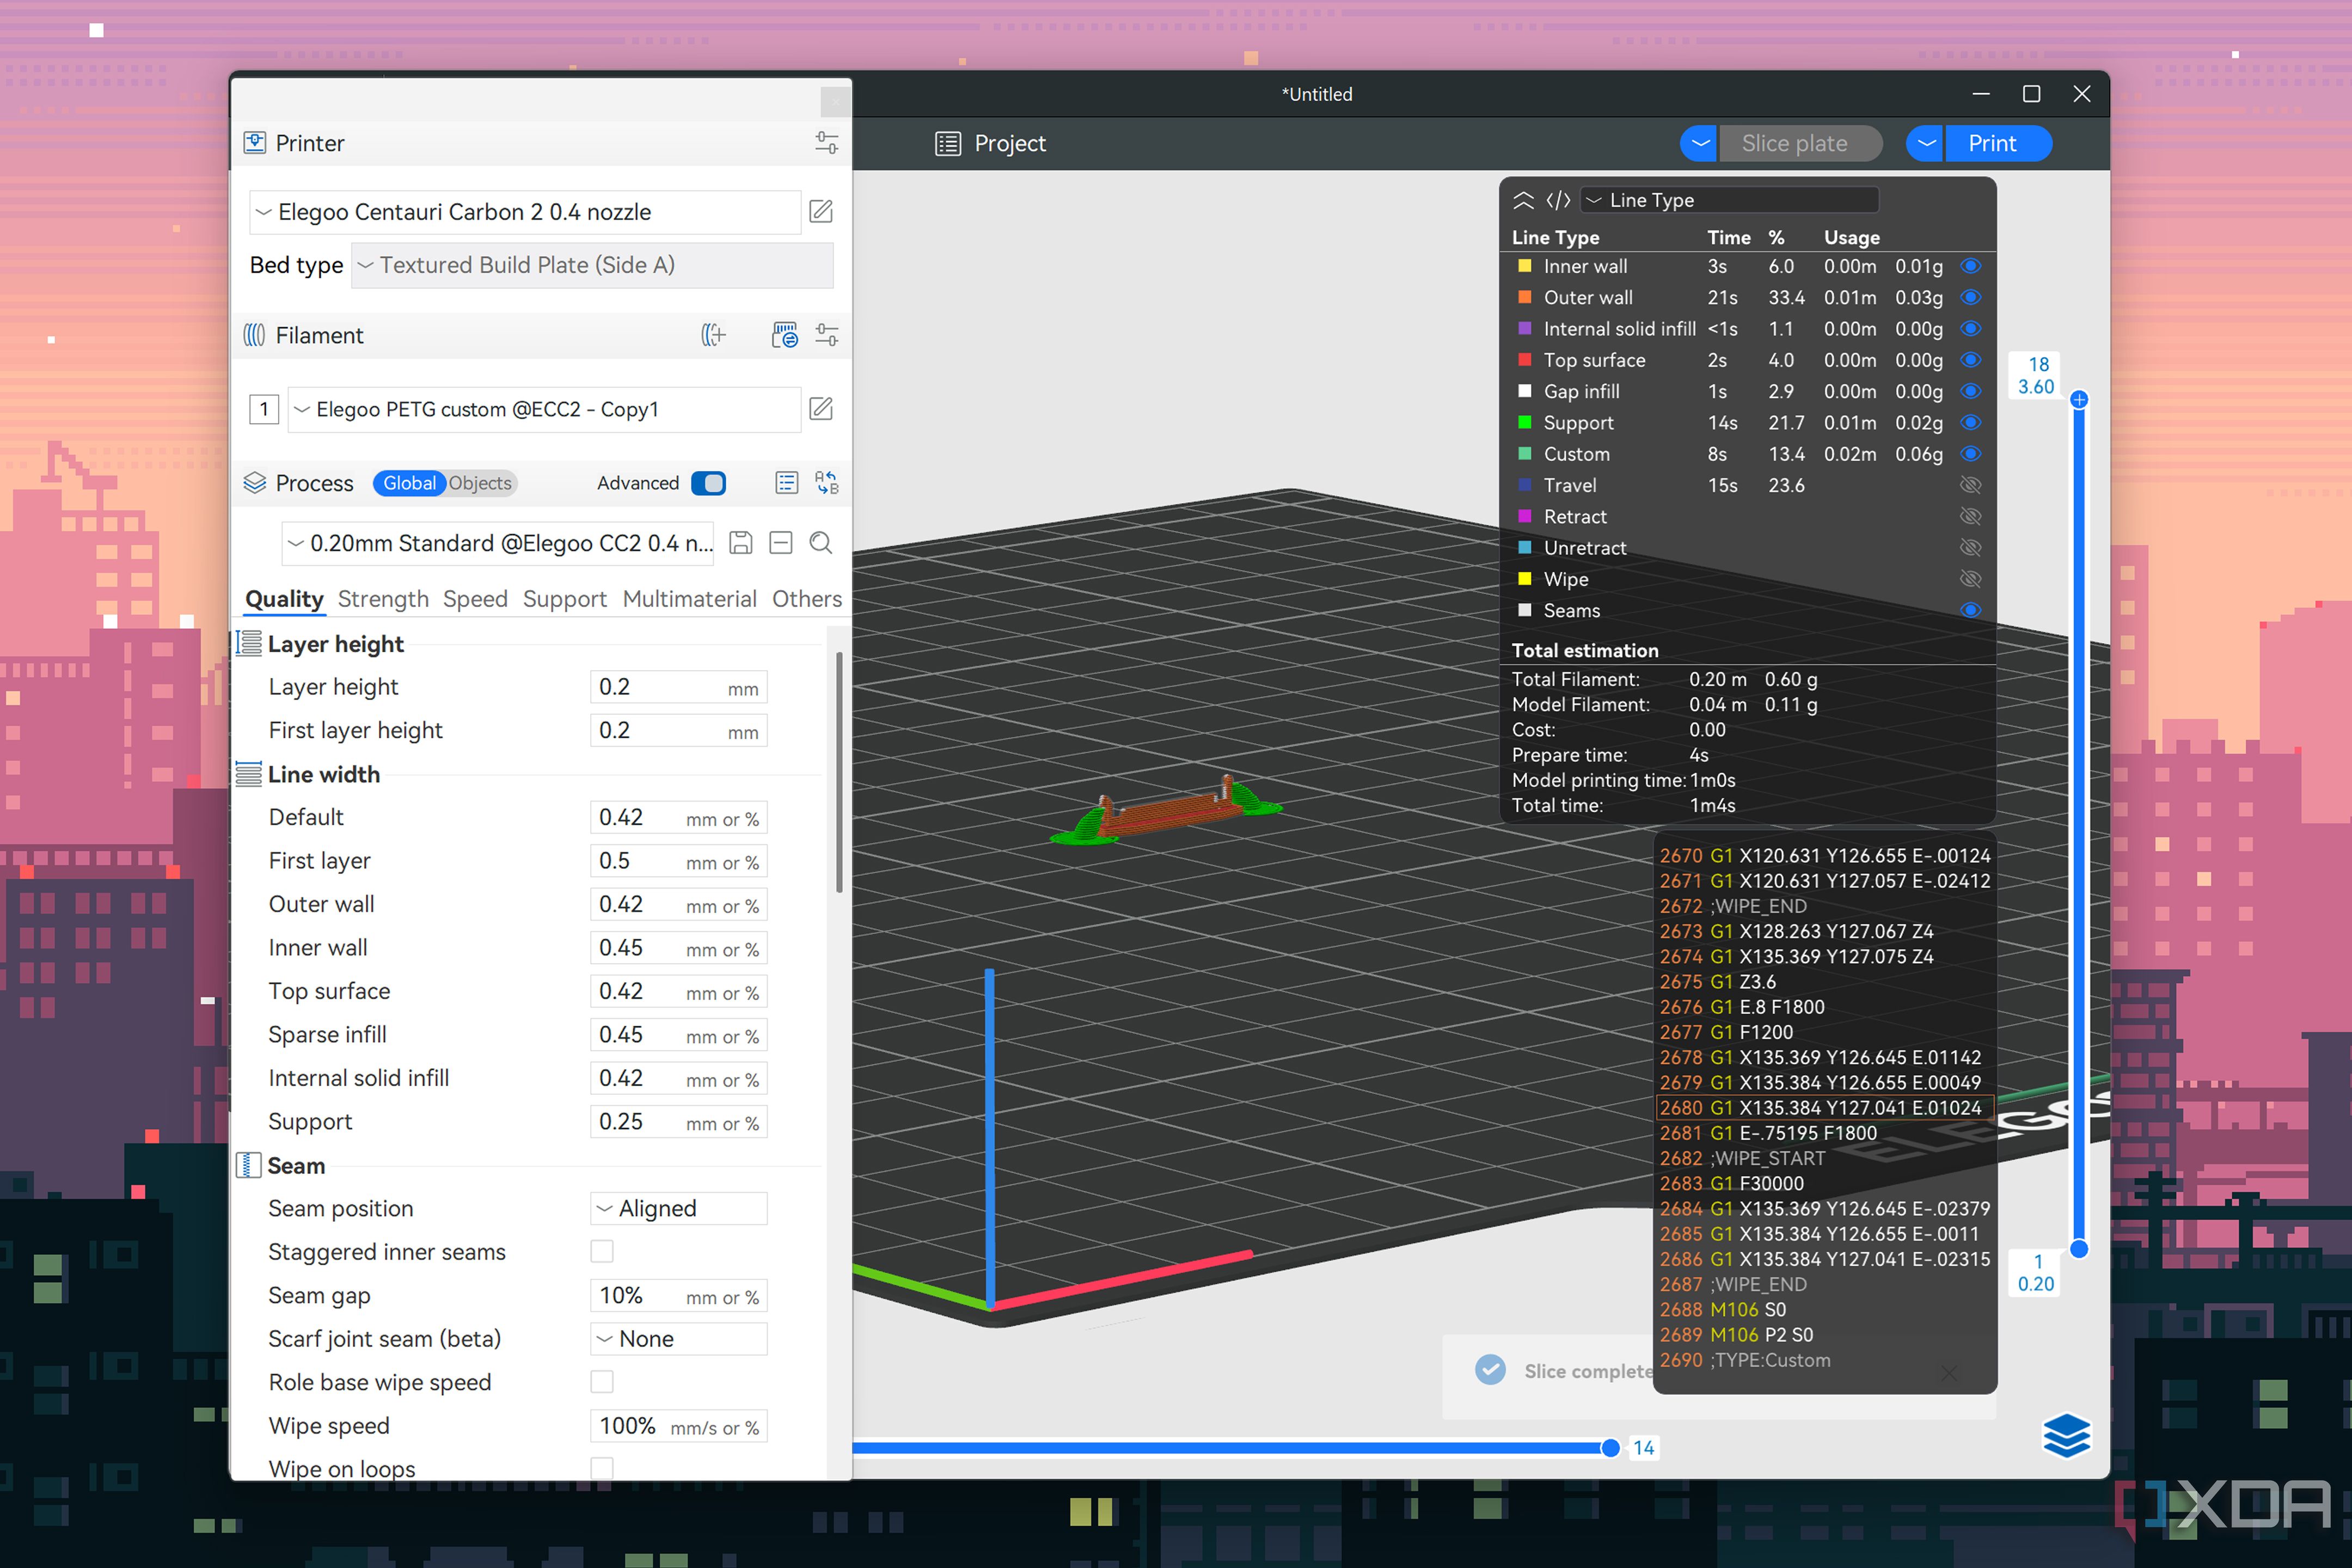Open the printer preset dropdown
2352x1568 pixels.
[525, 212]
